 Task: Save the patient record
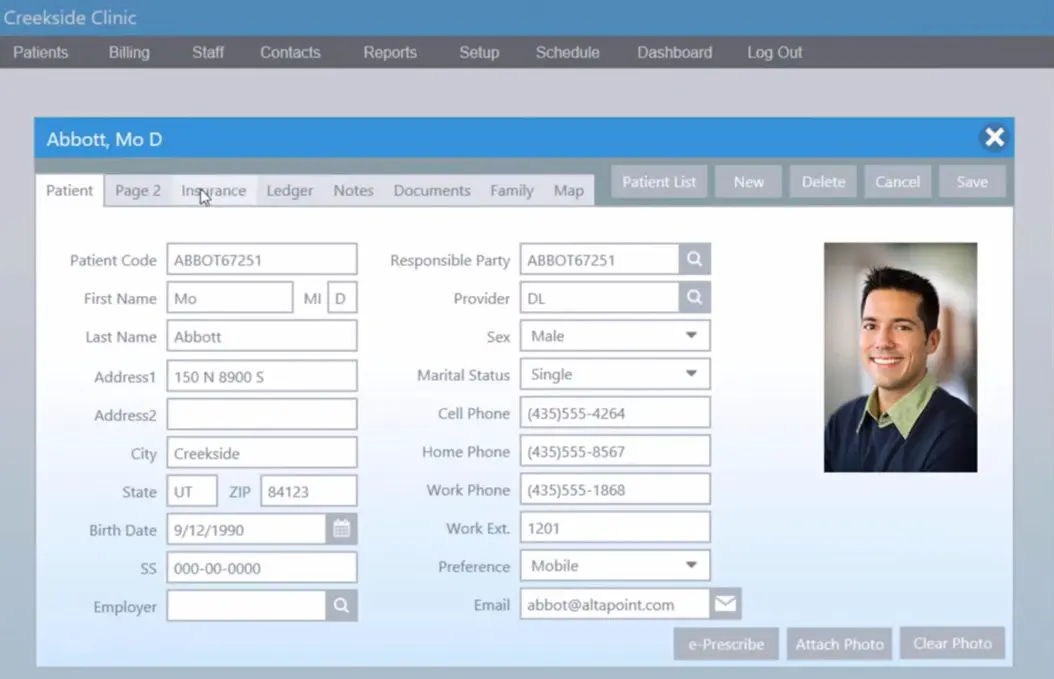click(971, 181)
